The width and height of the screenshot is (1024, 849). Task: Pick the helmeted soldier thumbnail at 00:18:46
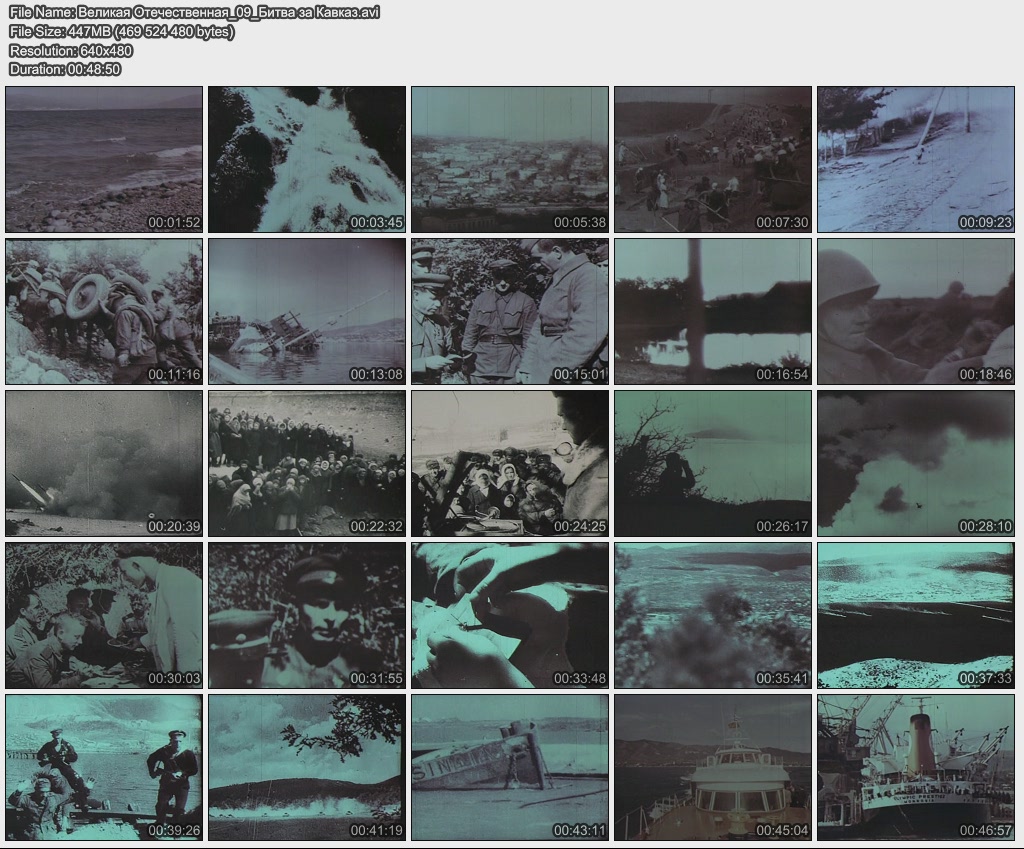[x=915, y=311]
